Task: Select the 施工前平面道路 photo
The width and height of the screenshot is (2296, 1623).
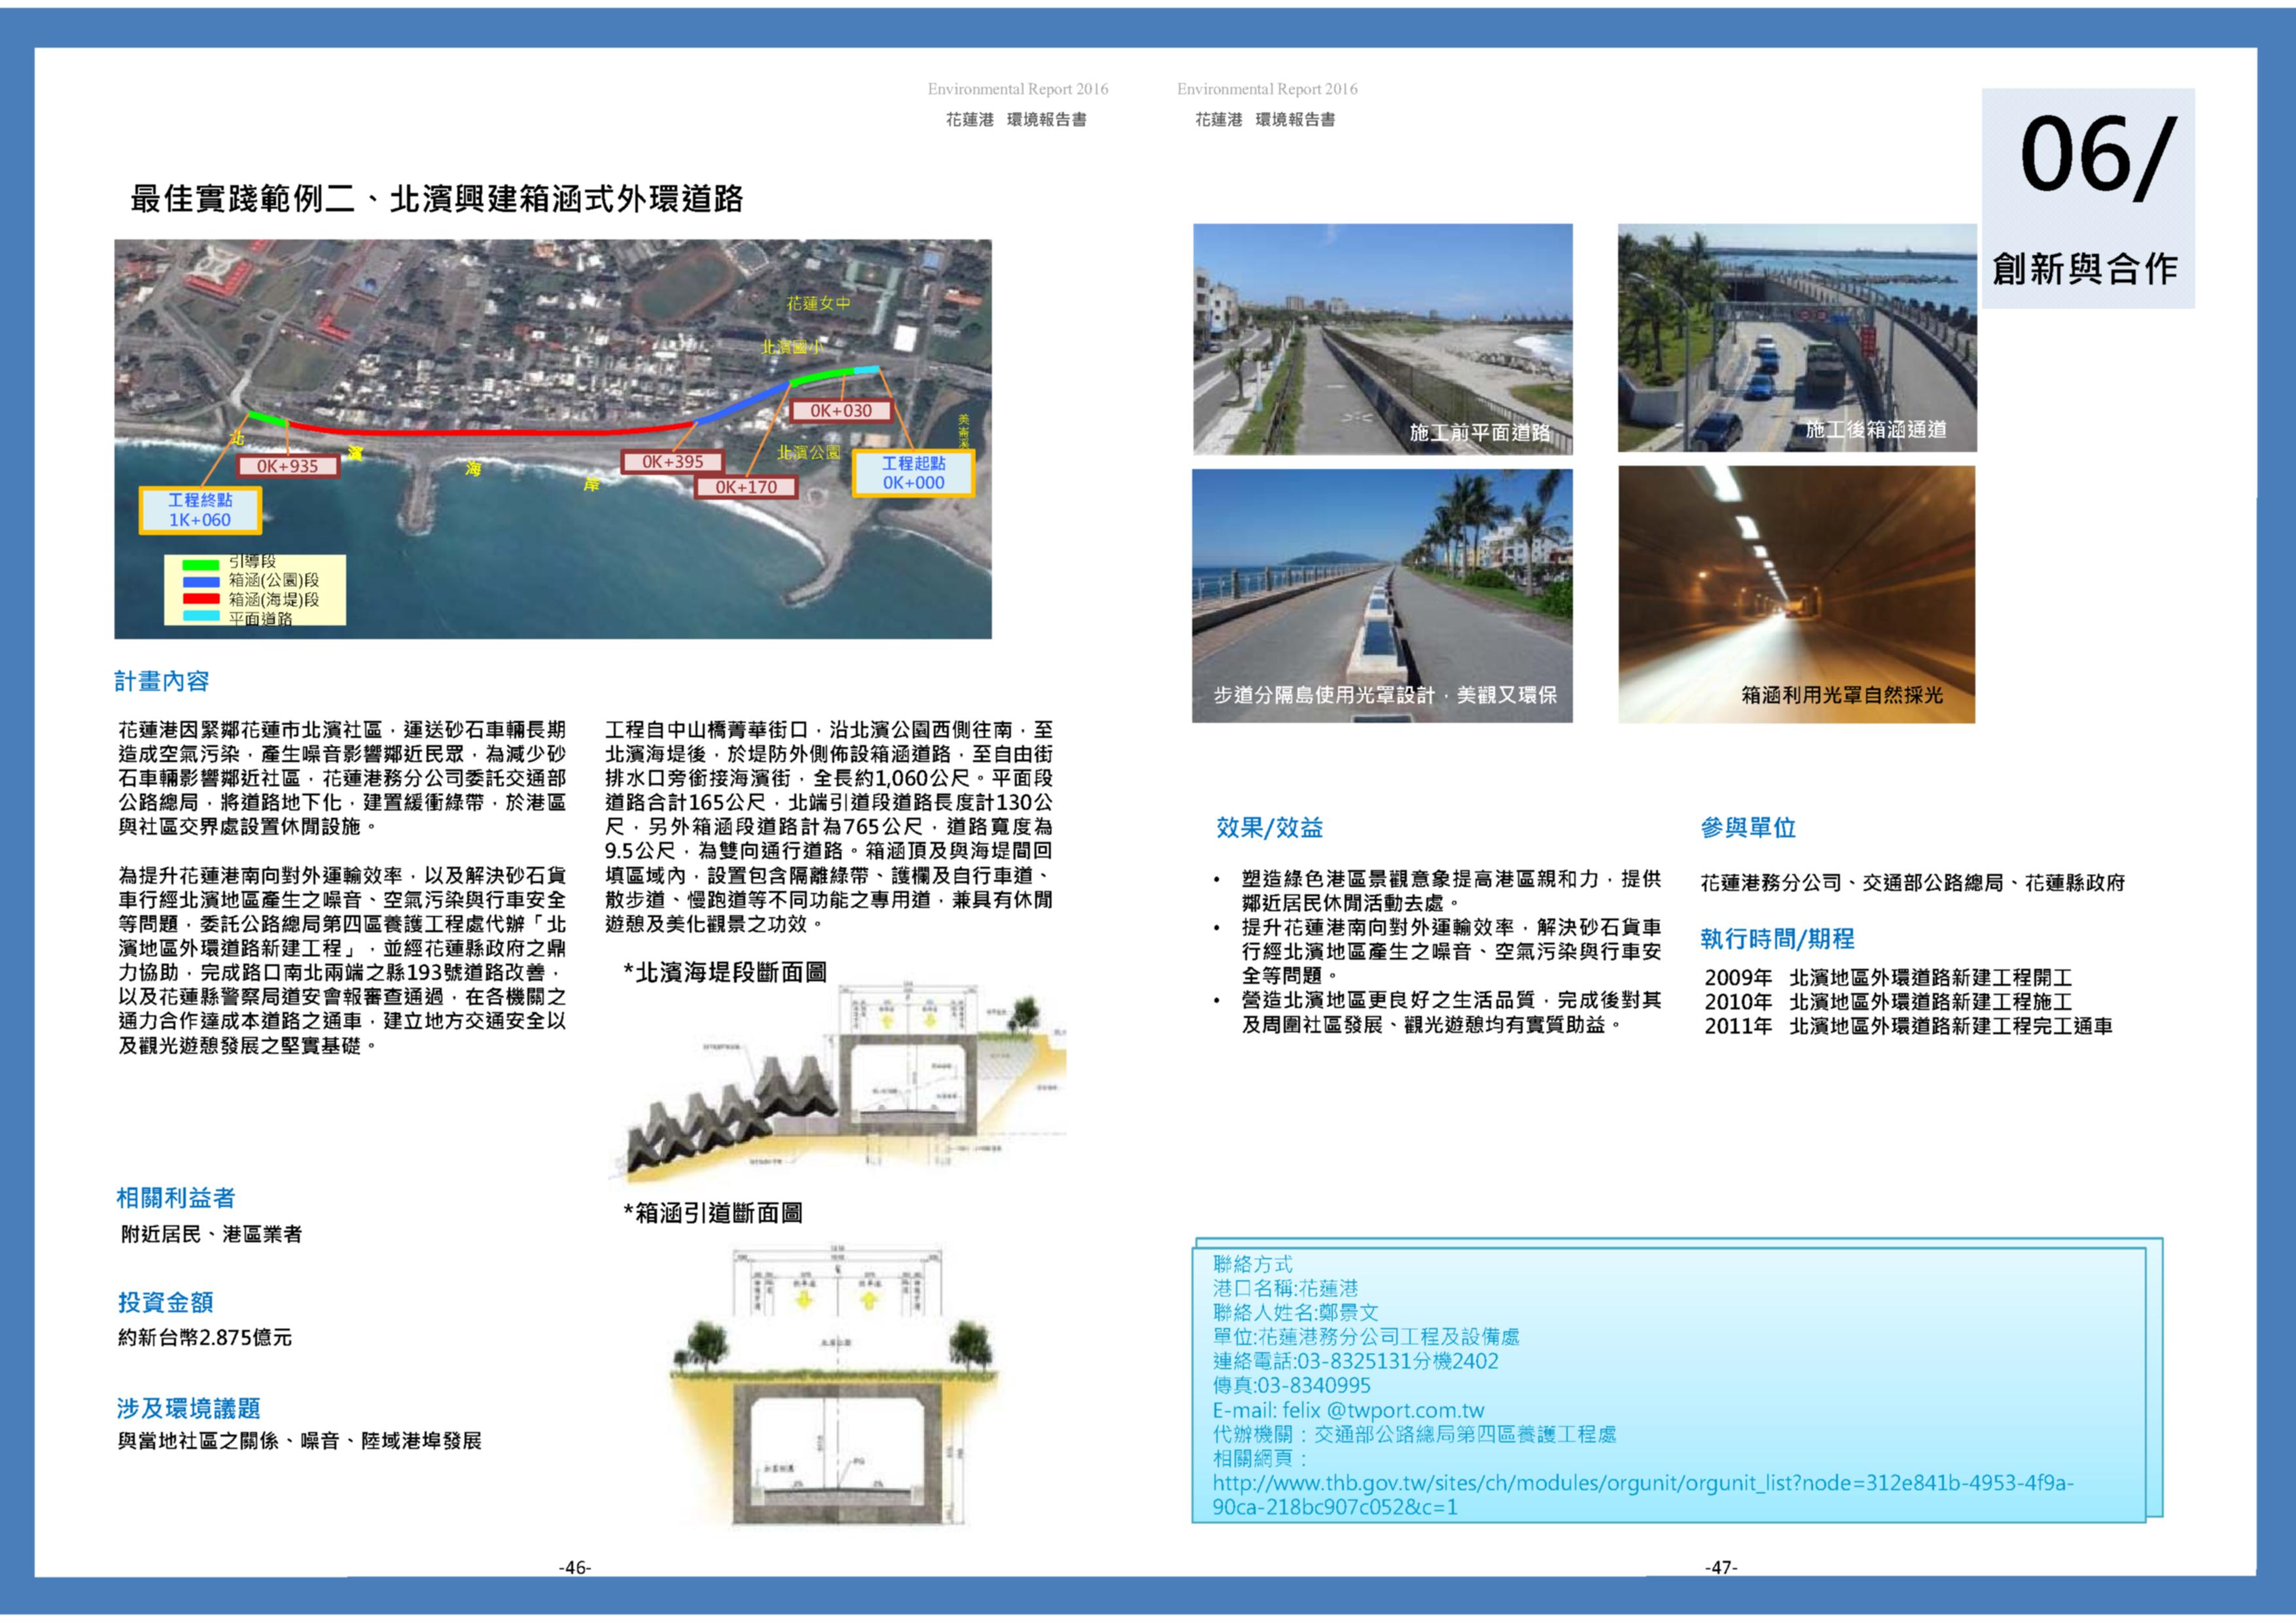Action: point(1382,338)
